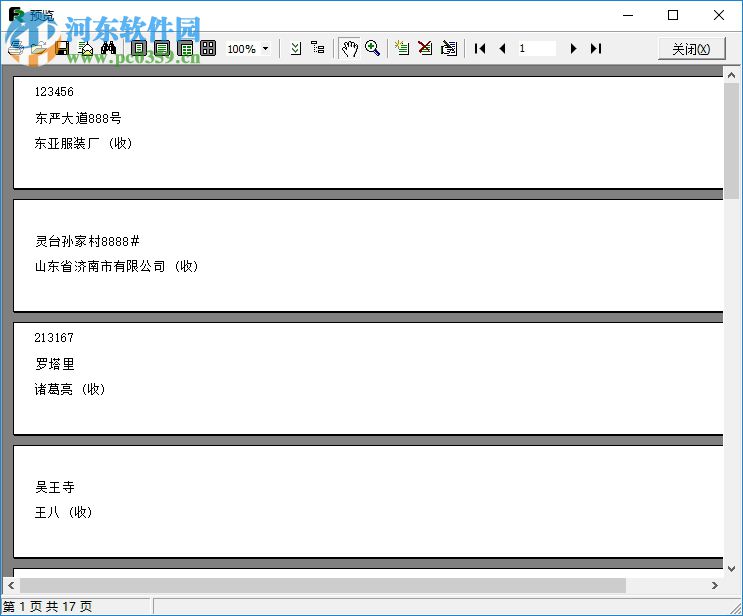Click the address line 吴王寺

(x=55, y=487)
